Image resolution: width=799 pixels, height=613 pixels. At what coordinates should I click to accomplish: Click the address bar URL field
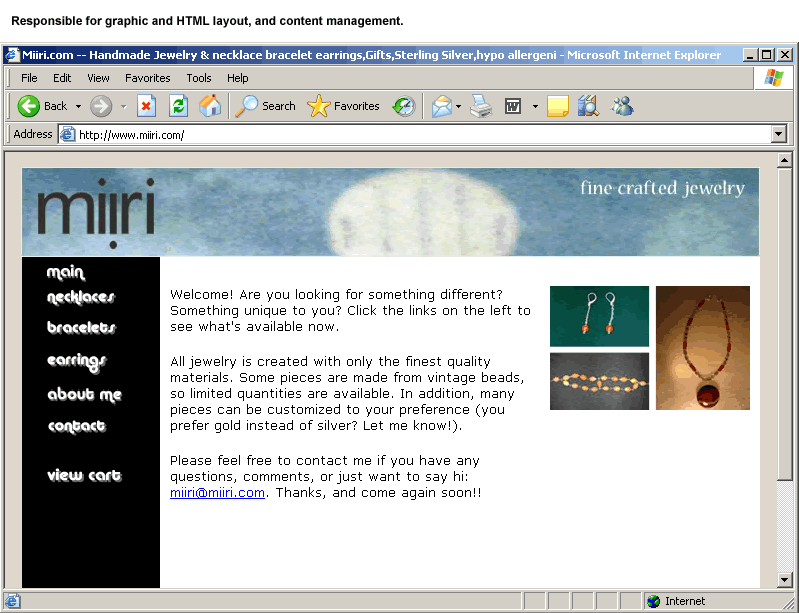point(420,134)
